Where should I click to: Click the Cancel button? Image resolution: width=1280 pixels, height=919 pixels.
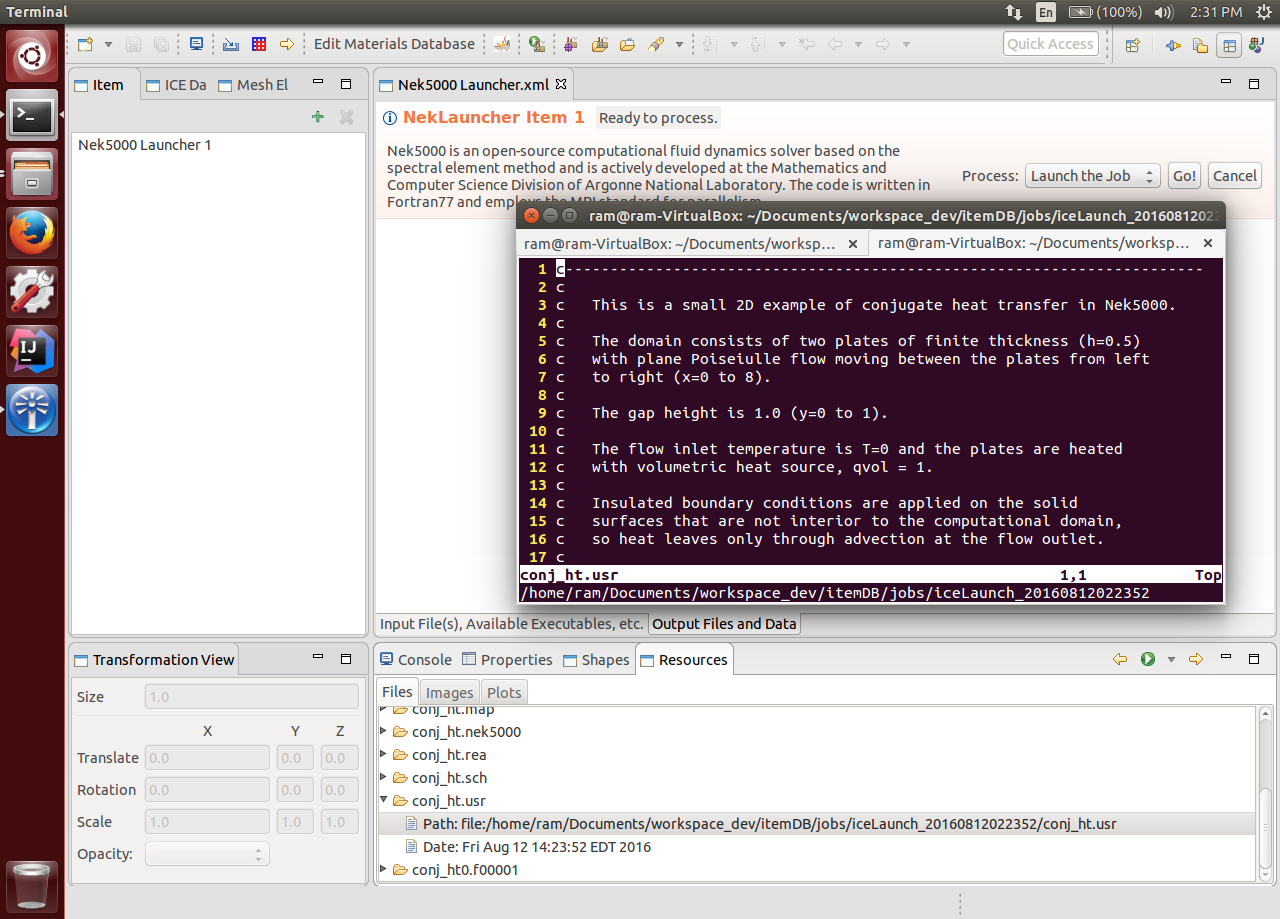point(1235,176)
